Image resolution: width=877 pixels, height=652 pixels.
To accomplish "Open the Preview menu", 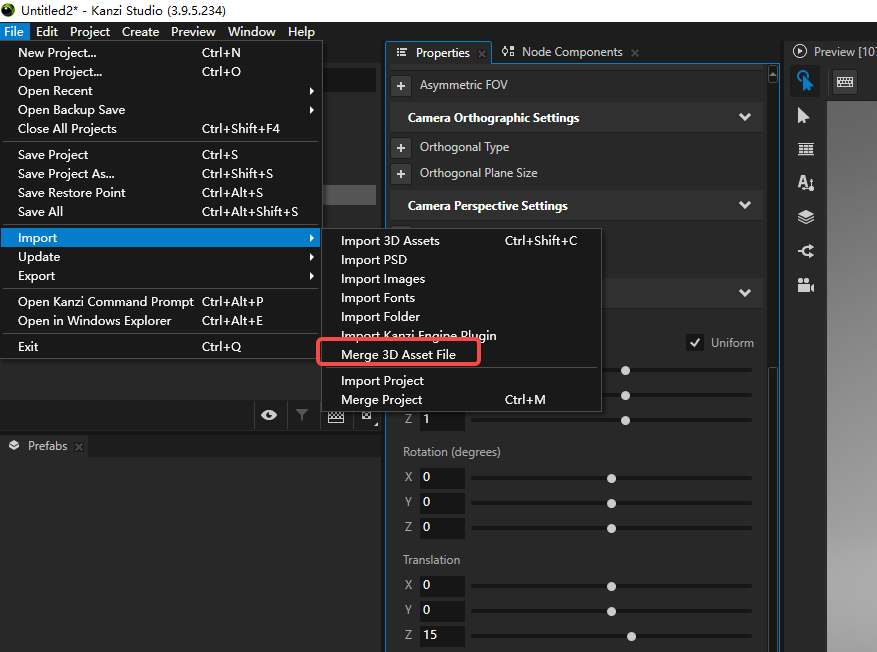I will coord(193,32).
